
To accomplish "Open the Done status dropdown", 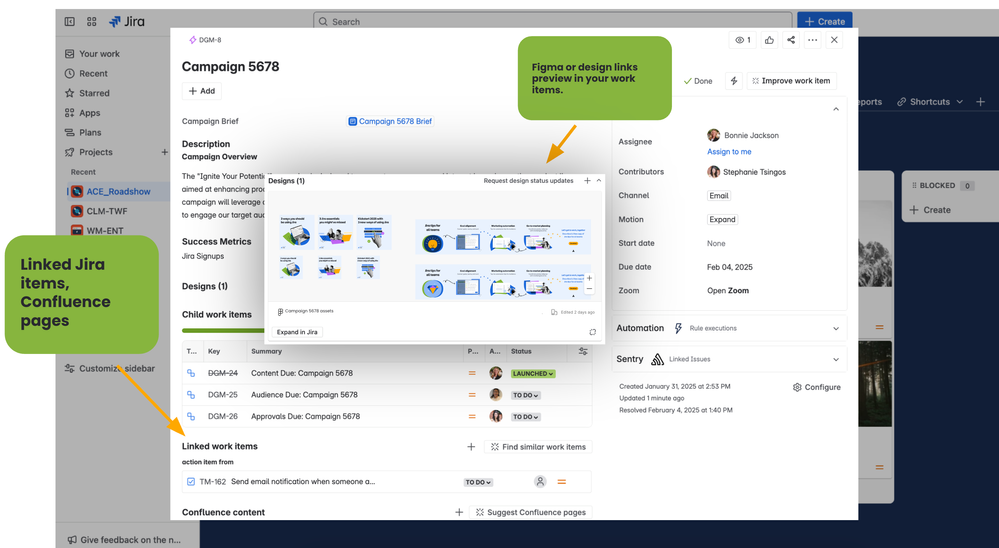I will point(698,81).
